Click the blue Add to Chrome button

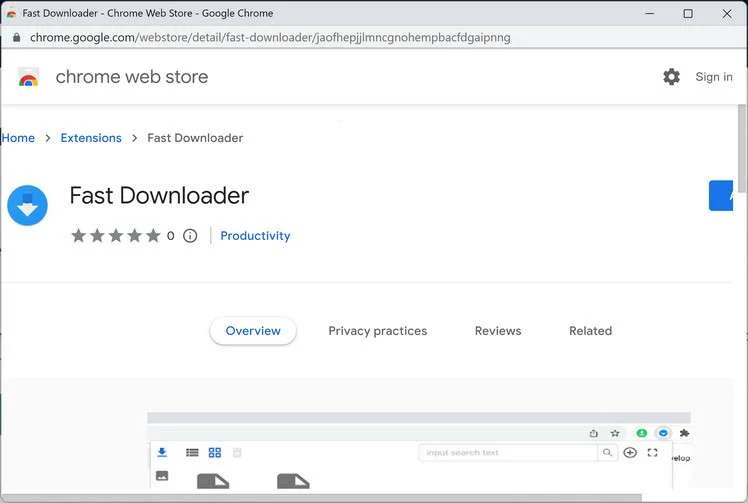721,196
